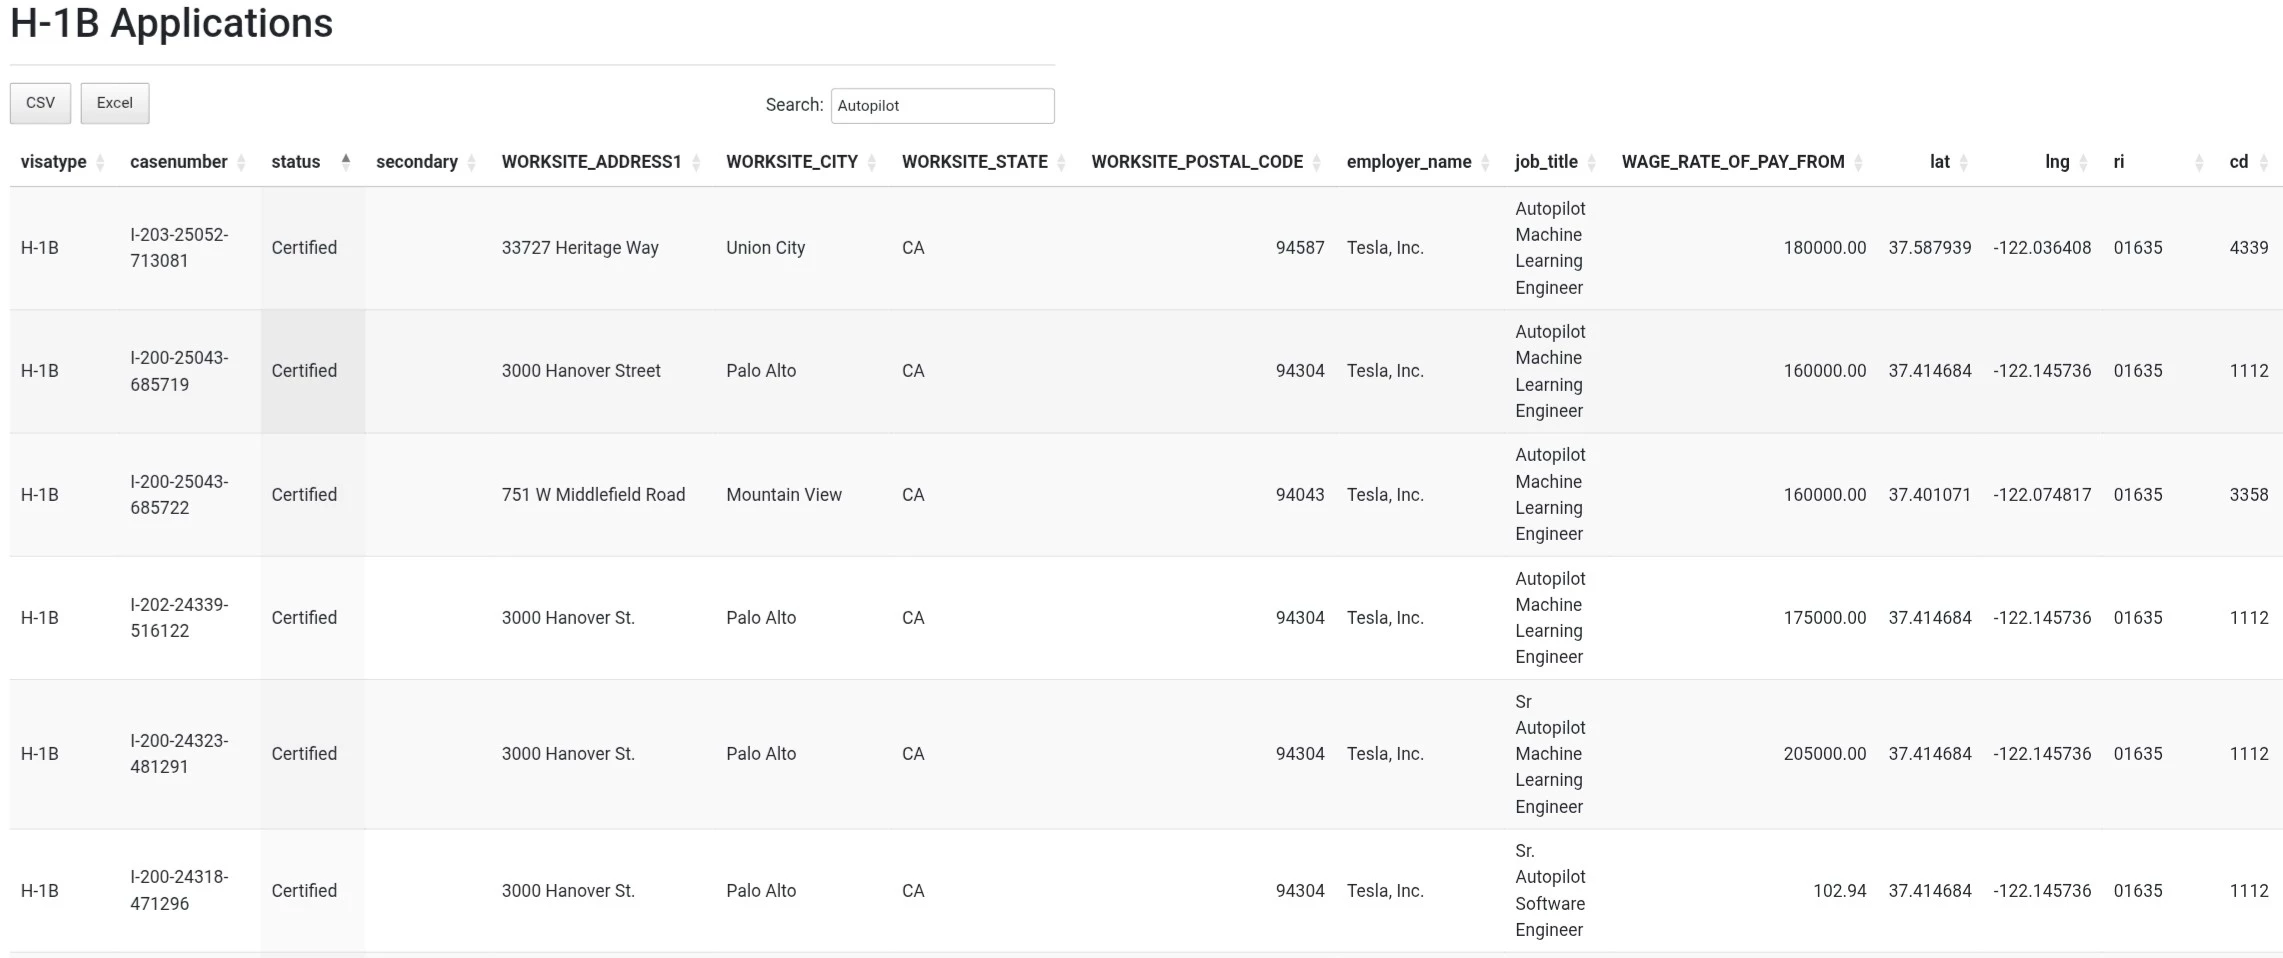Click the H-1B Applications heading

click(x=171, y=23)
